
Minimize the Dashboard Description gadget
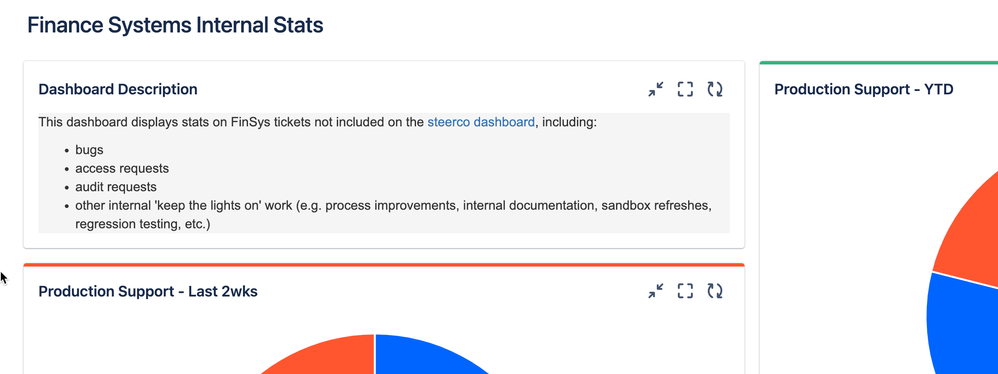coord(656,89)
